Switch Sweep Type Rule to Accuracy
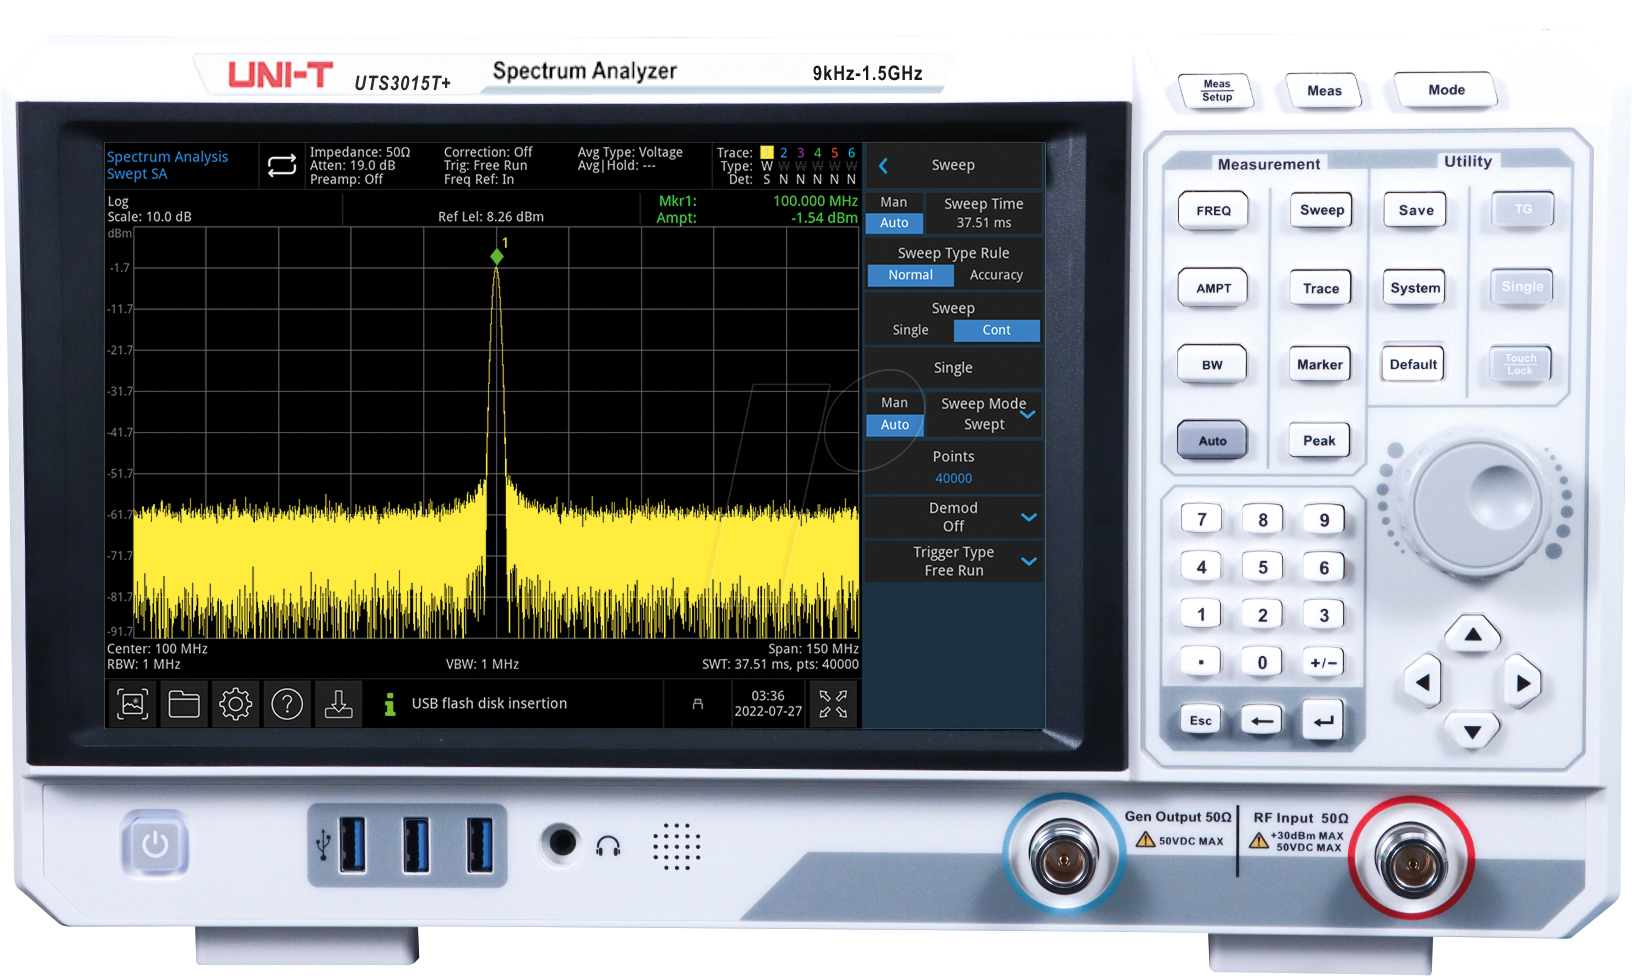1632x976 pixels. [996, 275]
